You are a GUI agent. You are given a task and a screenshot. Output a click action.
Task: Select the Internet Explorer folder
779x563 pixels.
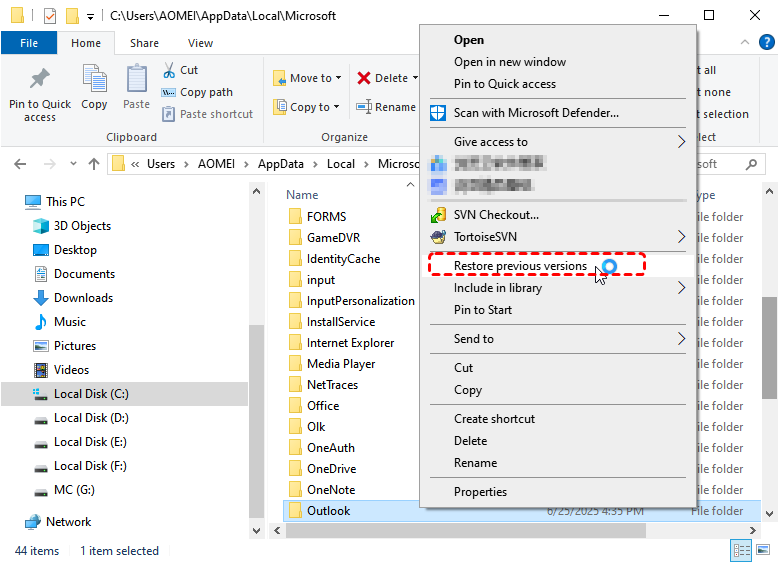(350, 343)
